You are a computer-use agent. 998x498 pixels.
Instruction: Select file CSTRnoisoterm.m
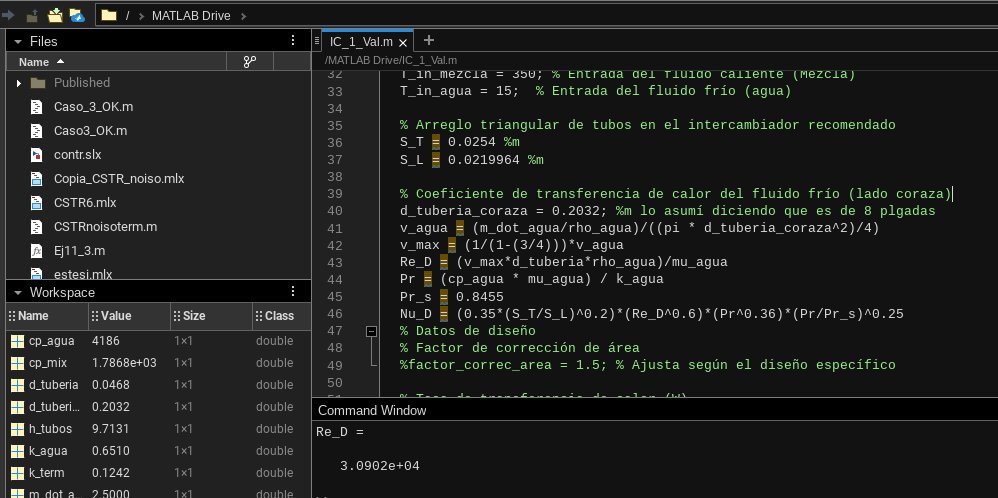tap(106, 227)
